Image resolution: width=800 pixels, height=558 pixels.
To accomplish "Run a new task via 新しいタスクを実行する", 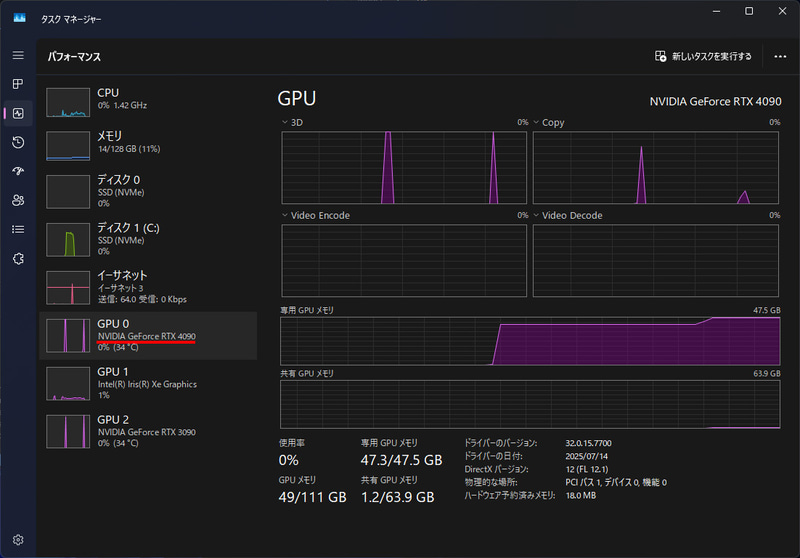I will point(703,56).
